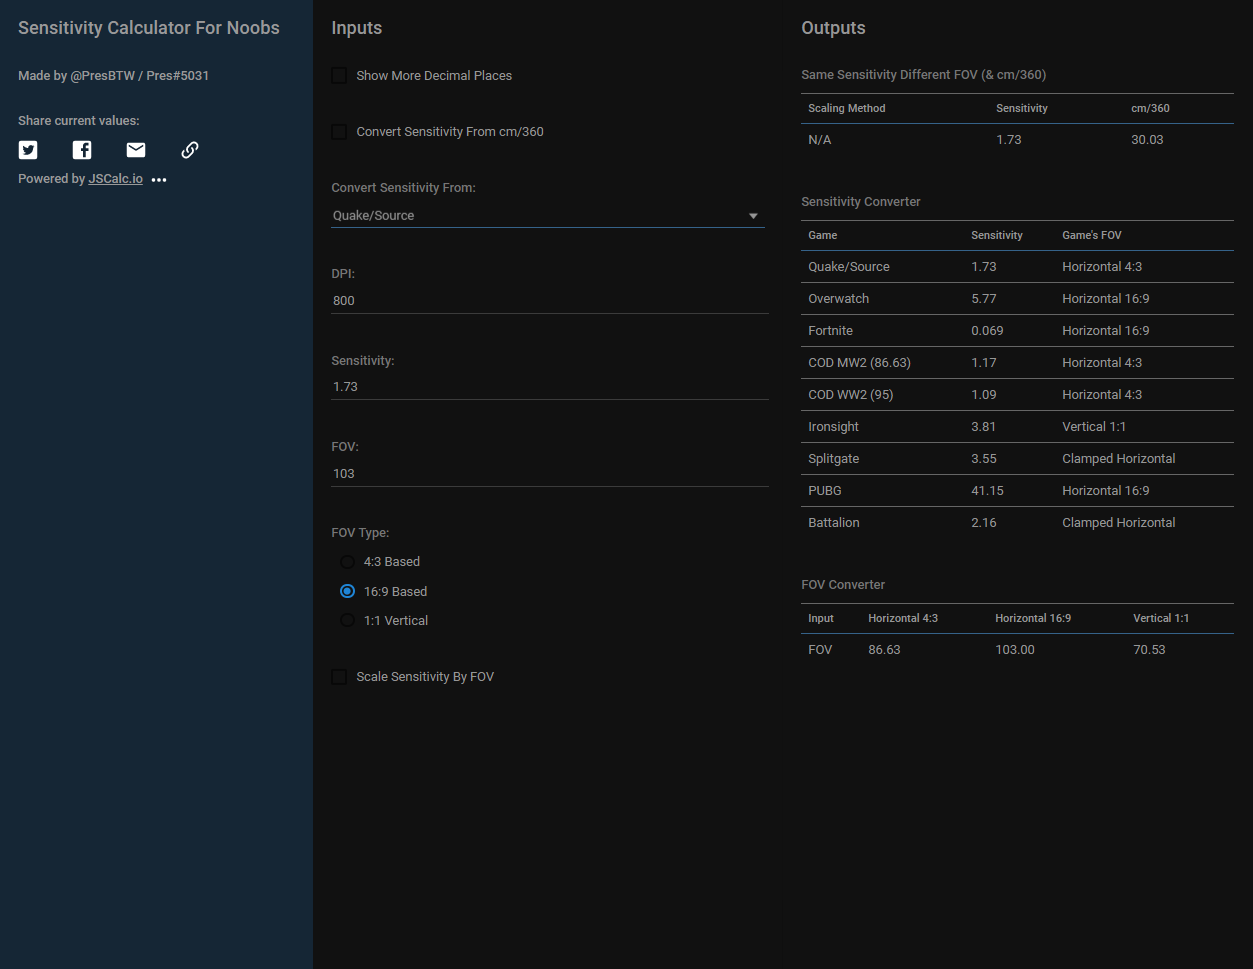Click Quake/Source row in the converter table
1253x969 pixels.
coord(1017,267)
